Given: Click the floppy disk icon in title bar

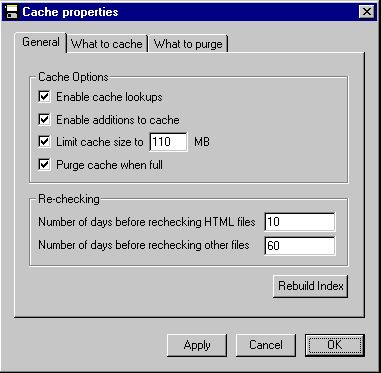Looking at the screenshot, I should 11,12.
